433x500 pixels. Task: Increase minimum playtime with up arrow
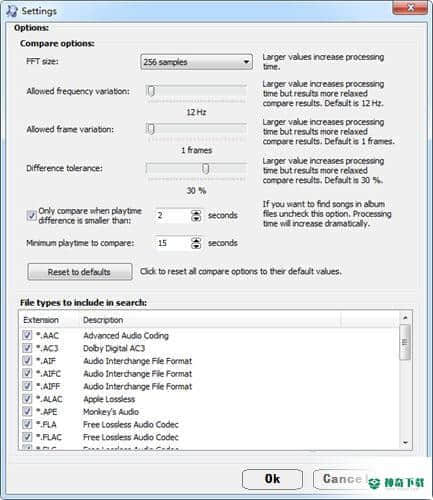click(x=196, y=240)
